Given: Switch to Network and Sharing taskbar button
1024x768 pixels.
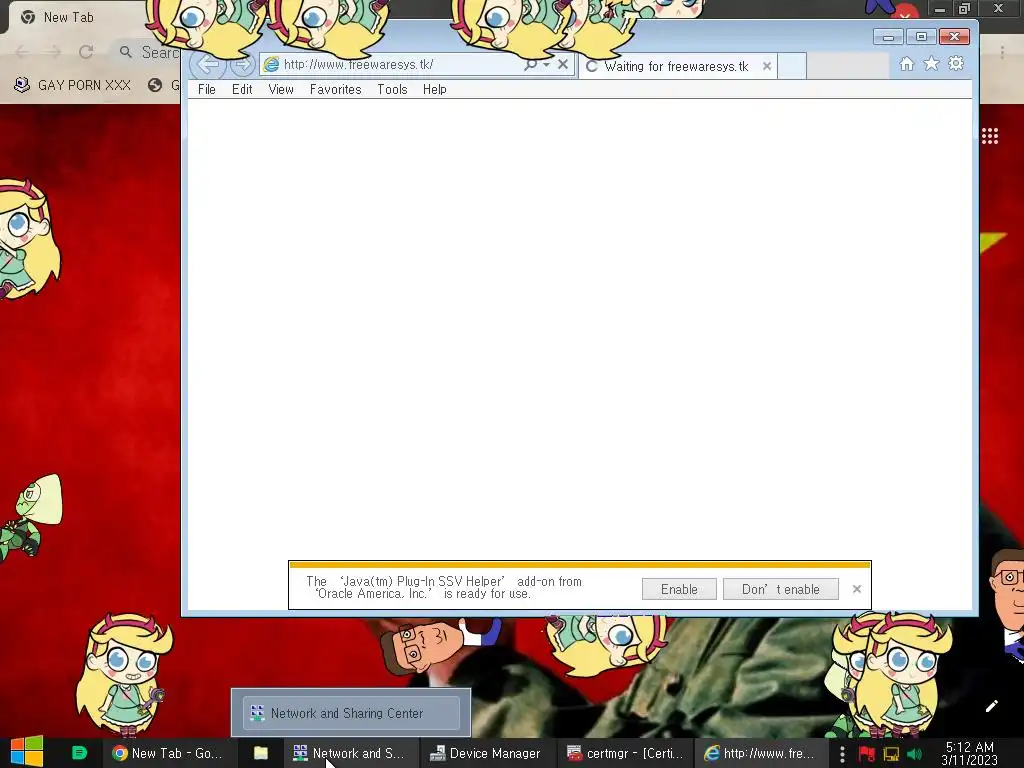Looking at the screenshot, I should [350, 753].
